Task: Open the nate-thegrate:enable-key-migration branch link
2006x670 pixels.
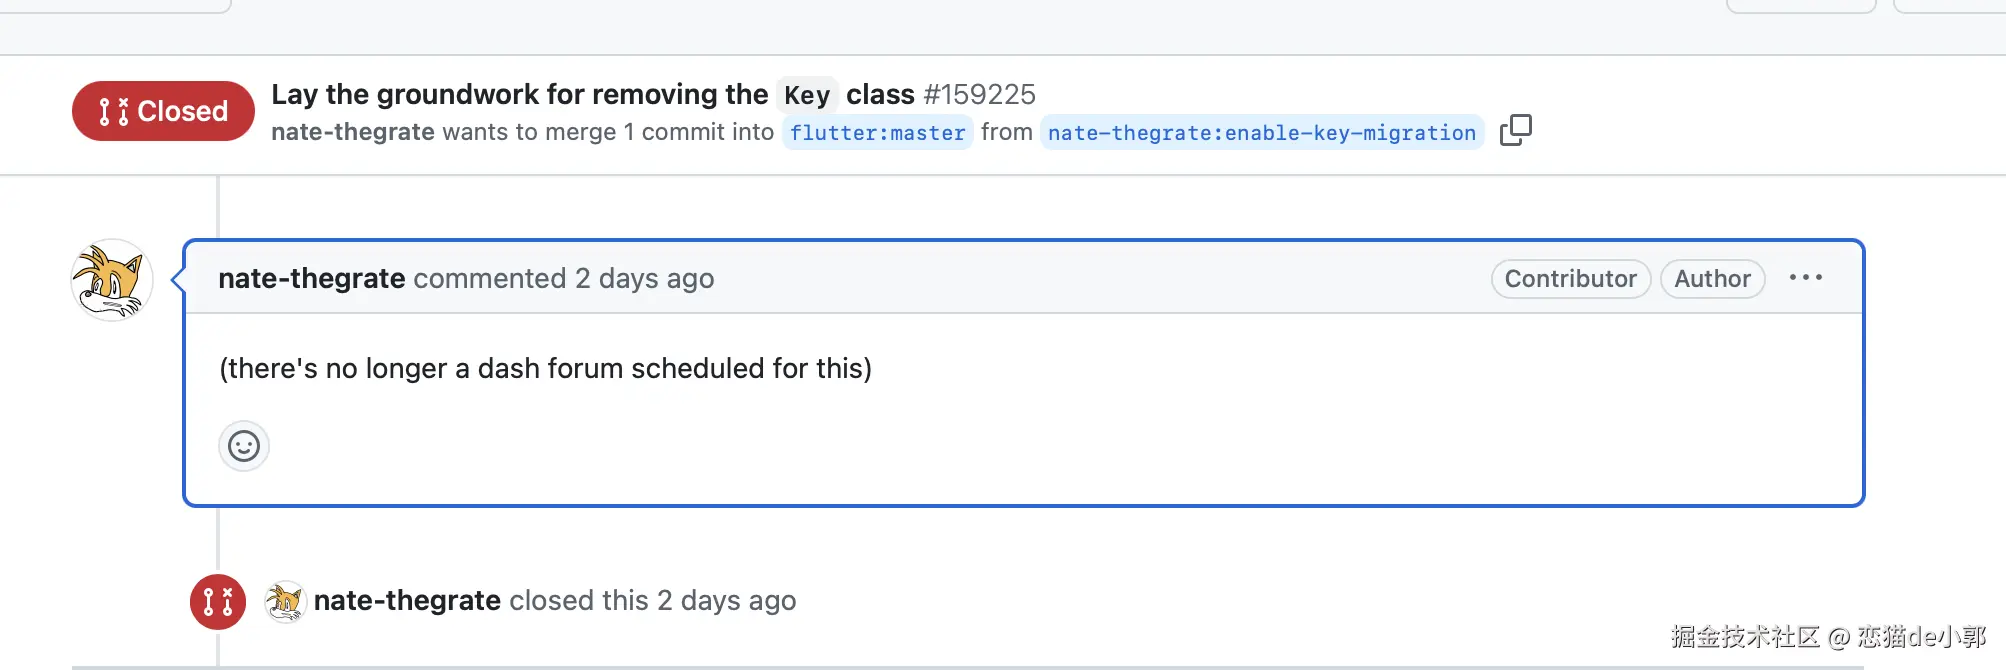Action: click(1261, 132)
